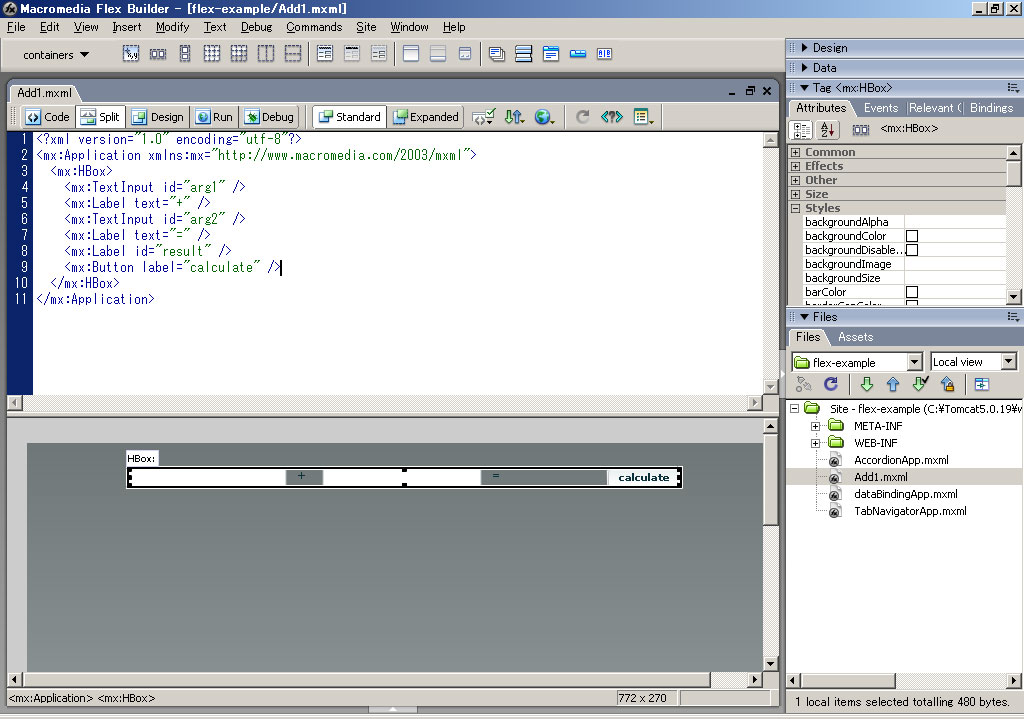The image size is (1024, 719).
Task: Insert a TabNavigator container from the toolbar
Action: (x=551, y=54)
